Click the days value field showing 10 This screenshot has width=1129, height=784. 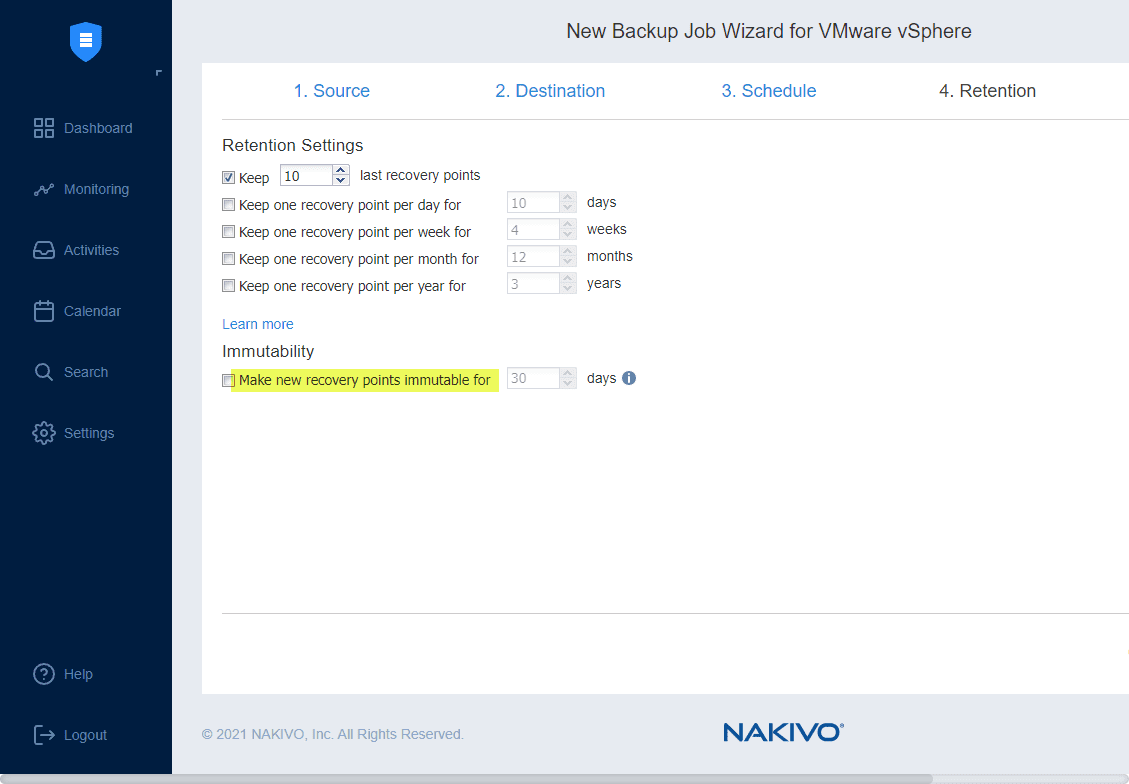534,202
